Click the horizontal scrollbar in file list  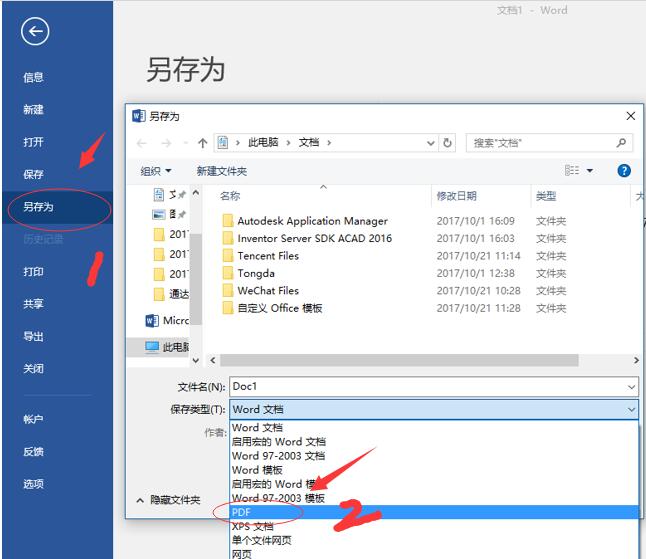(x=399, y=360)
